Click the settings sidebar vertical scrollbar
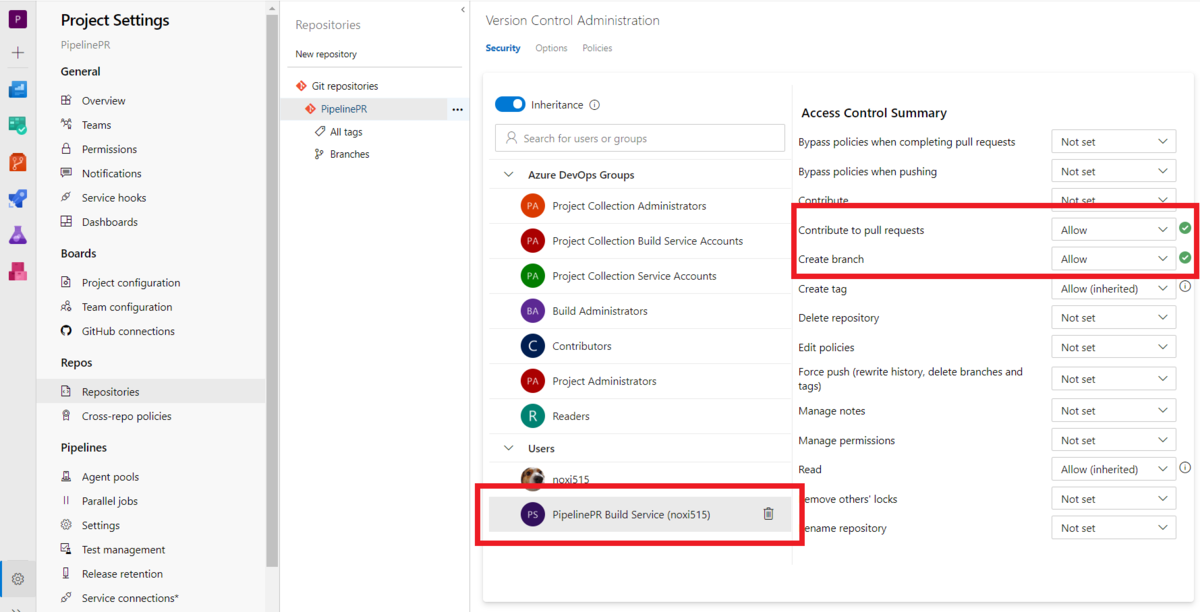This screenshot has height=612, width=1200. pyautogui.click(x=272, y=290)
